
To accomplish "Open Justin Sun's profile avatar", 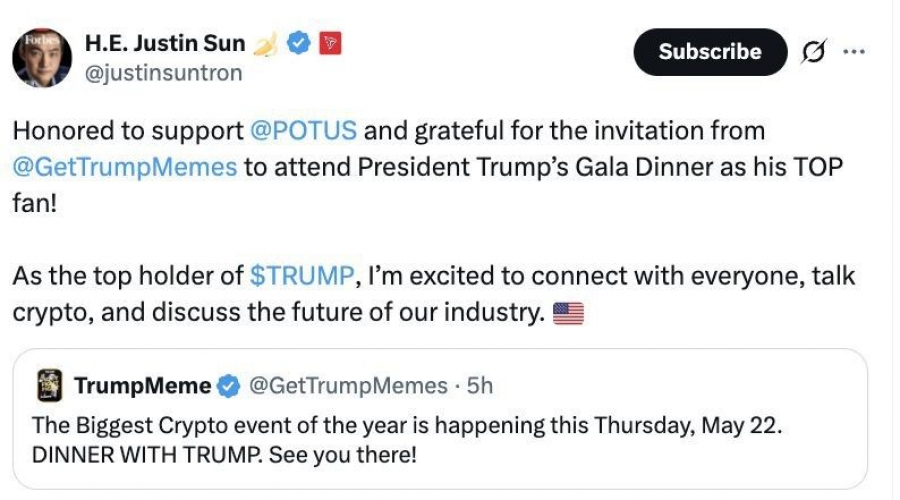I will tap(42, 57).
